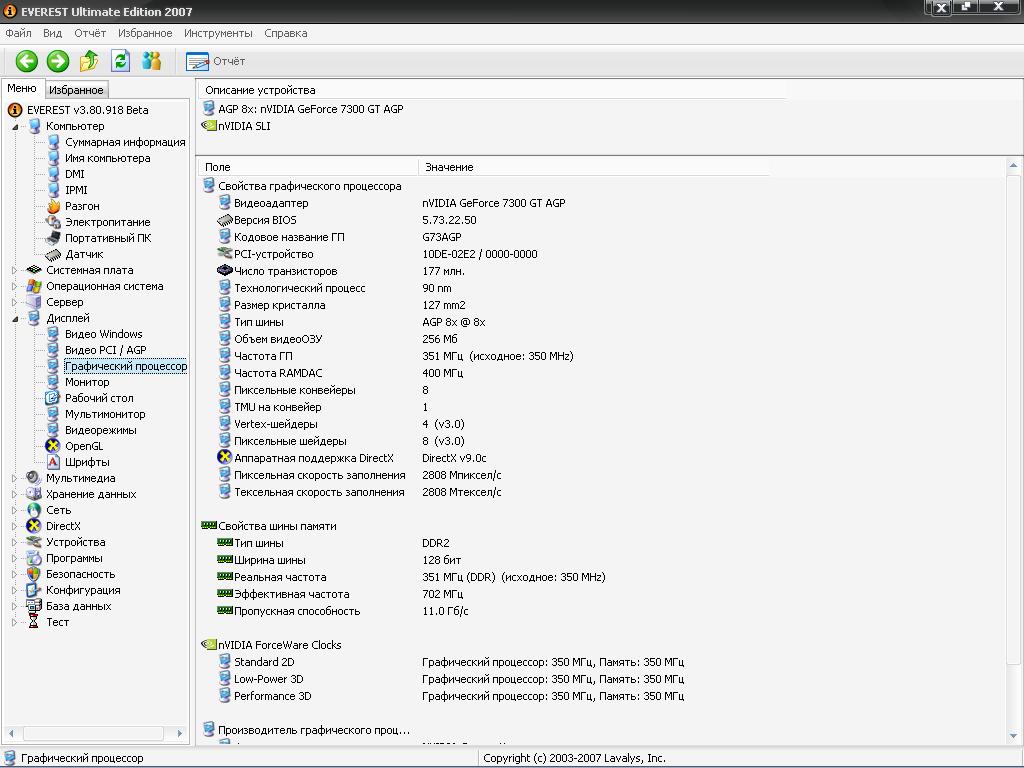1024x768 pixels.
Task: Click sidebar scrollbar right arrow
Action: click(x=180, y=733)
